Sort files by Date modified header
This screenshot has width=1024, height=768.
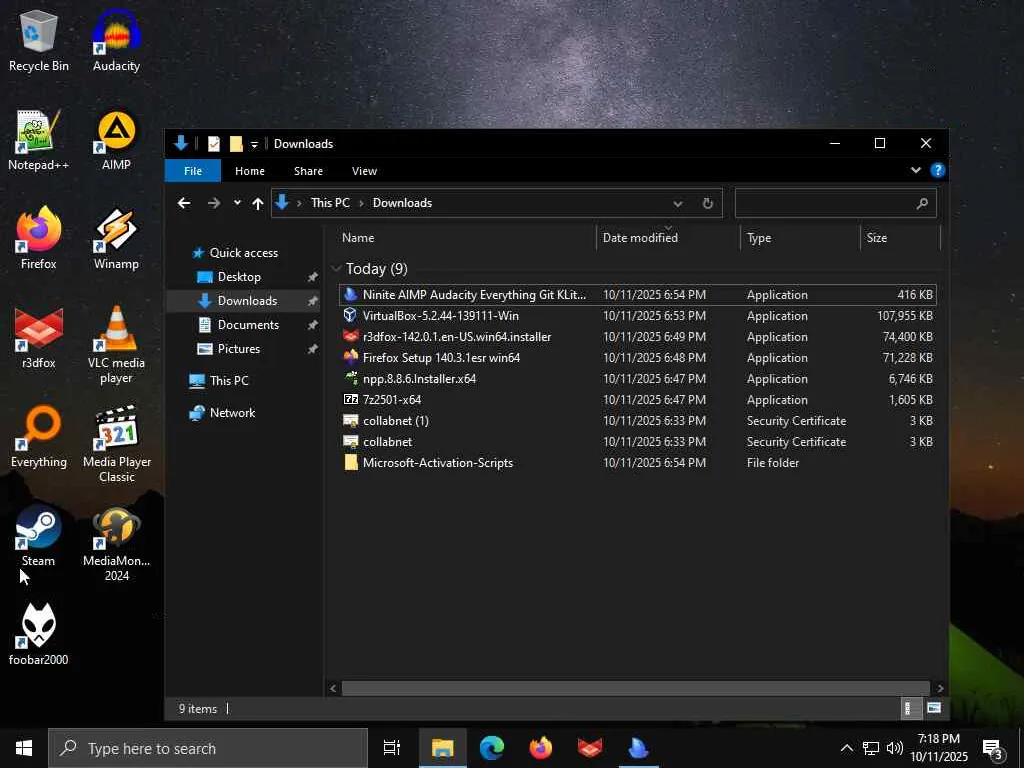click(668, 238)
